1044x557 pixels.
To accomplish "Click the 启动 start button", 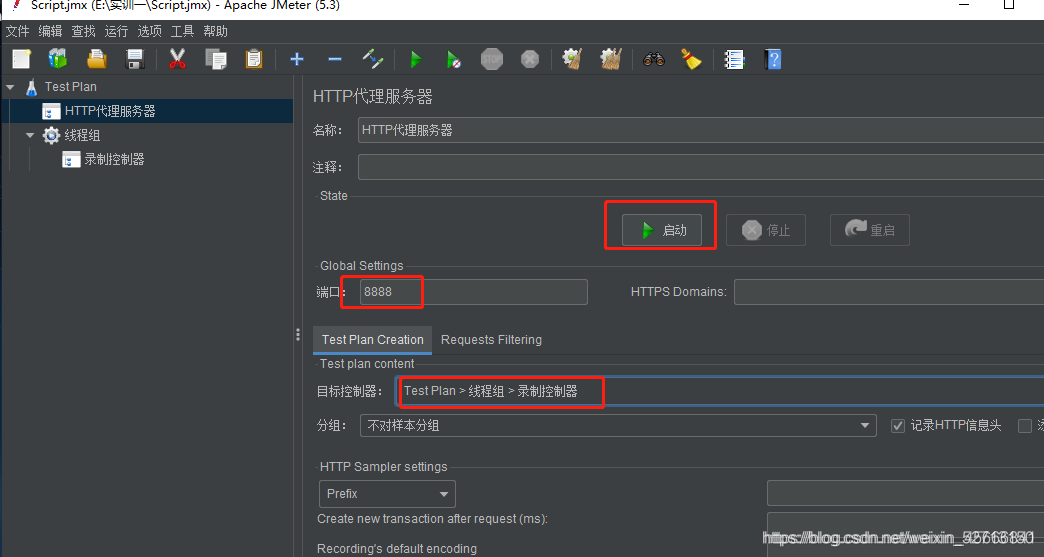I will pyautogui.click(x=662, y=230).
